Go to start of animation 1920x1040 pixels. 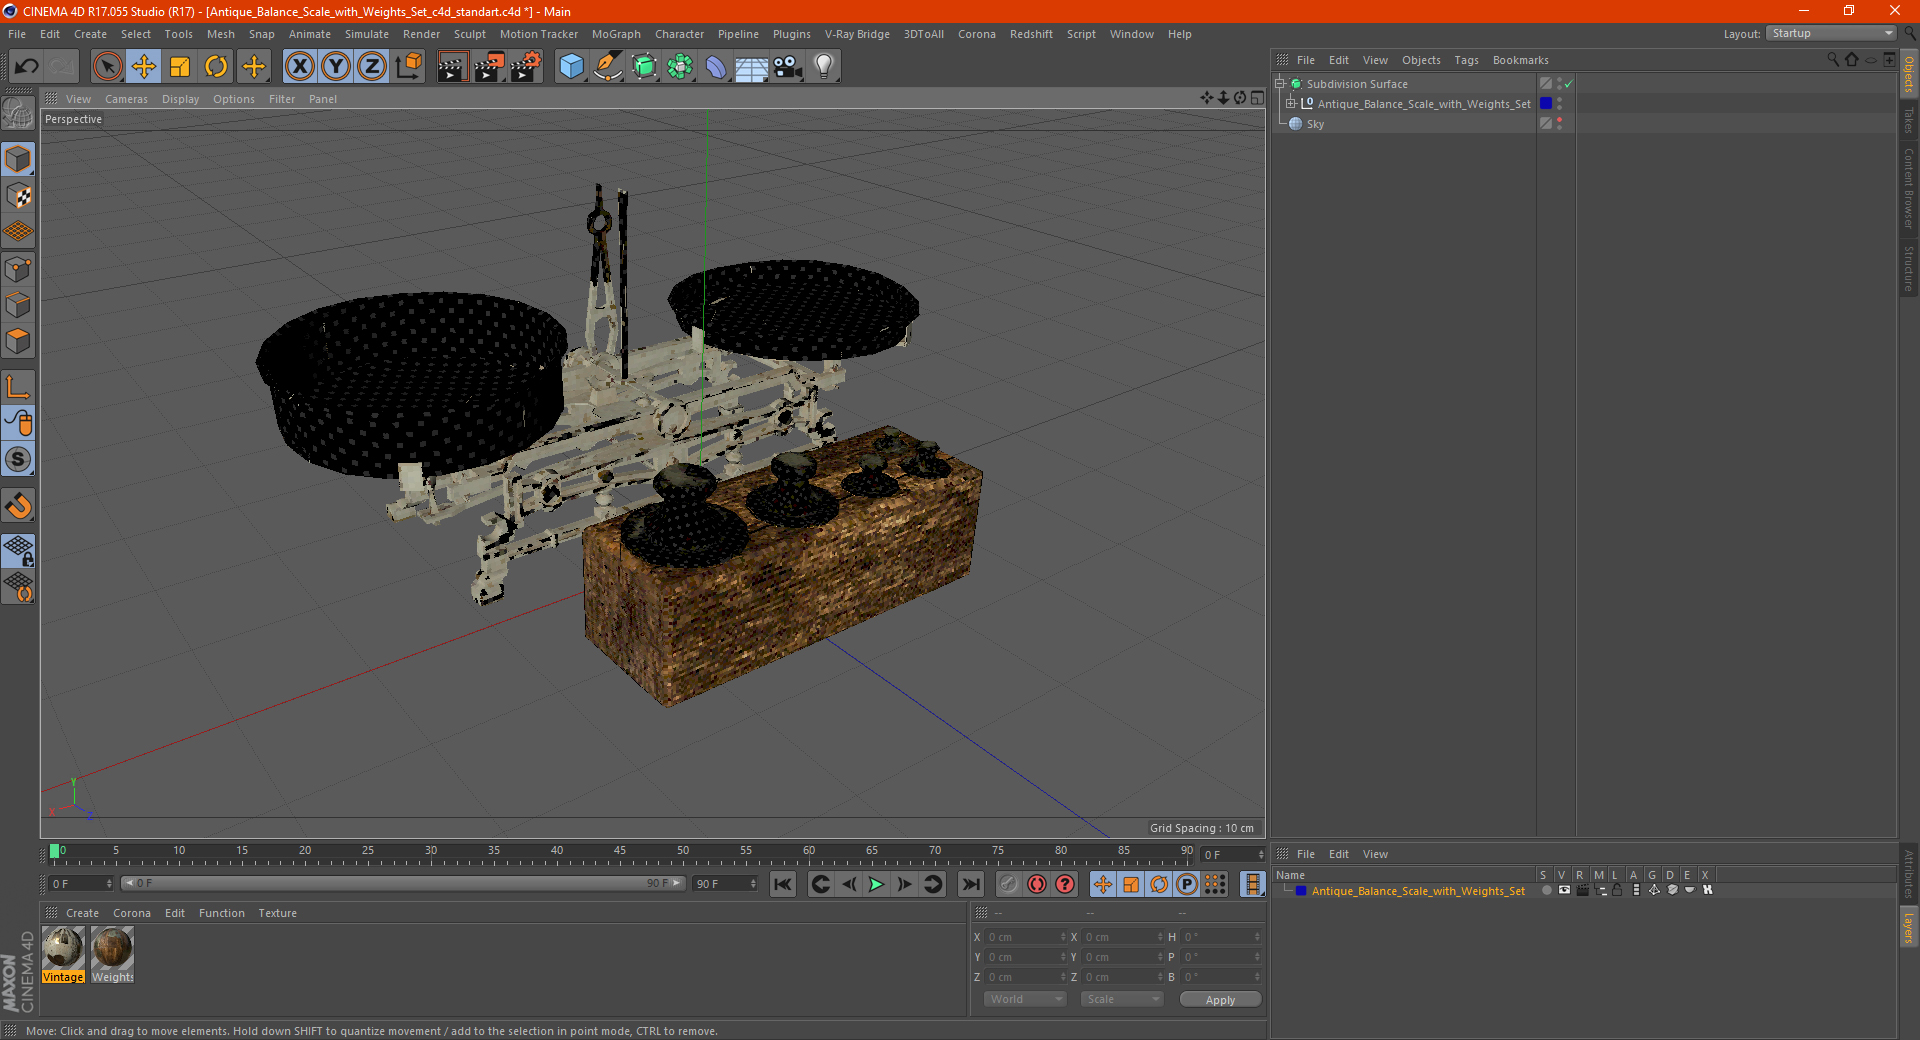point(783,884)
